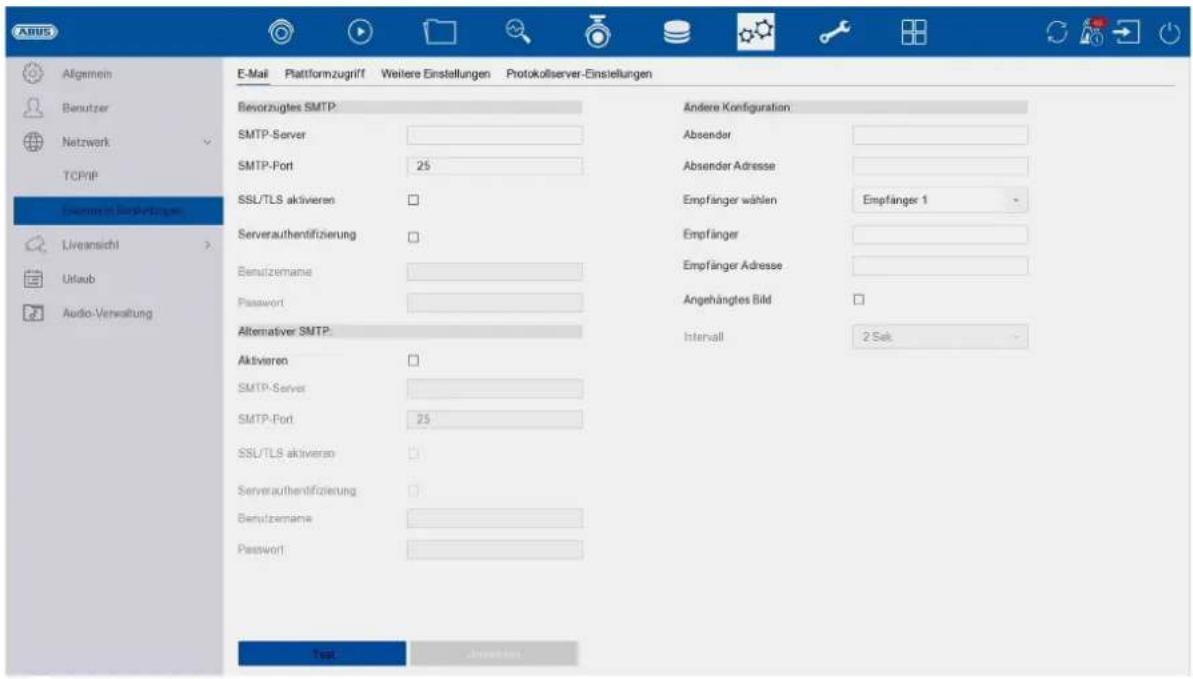Open the camera management dome icon
Screen dimensions: 1193x679
[x=598, y=32]
